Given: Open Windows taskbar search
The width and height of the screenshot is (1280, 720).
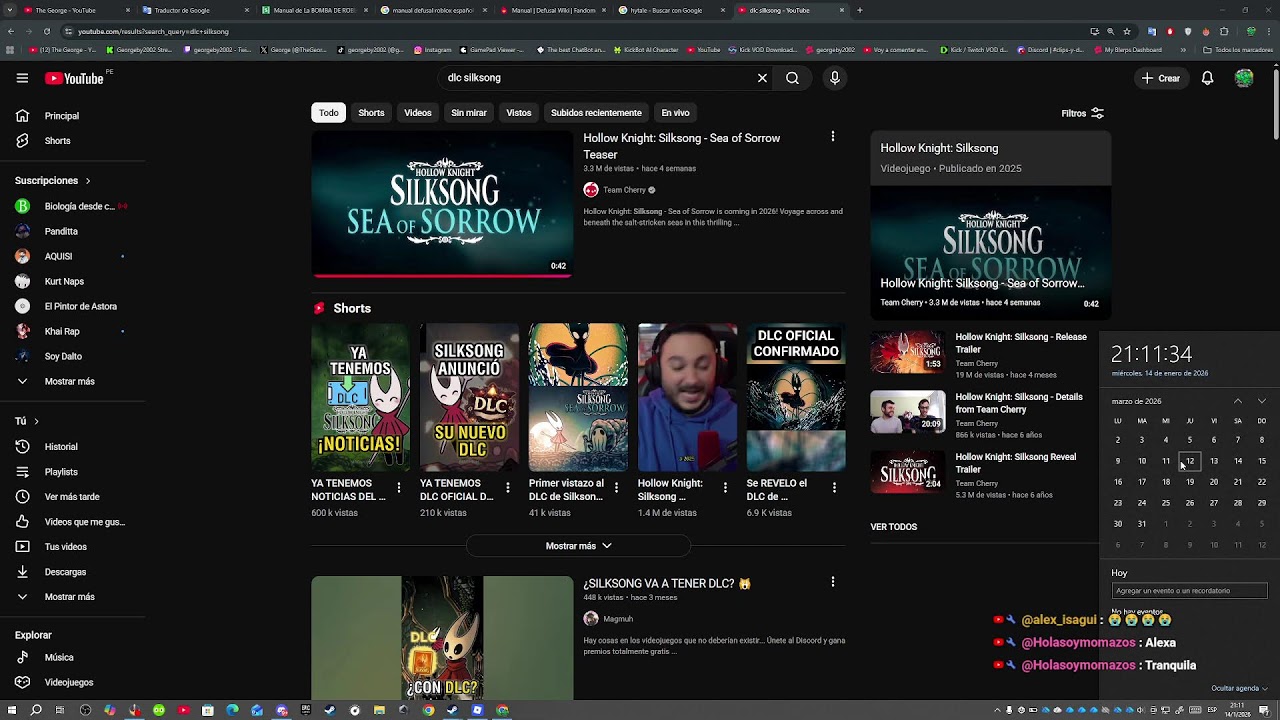Looking at the screenshot, I should (36, 710).
